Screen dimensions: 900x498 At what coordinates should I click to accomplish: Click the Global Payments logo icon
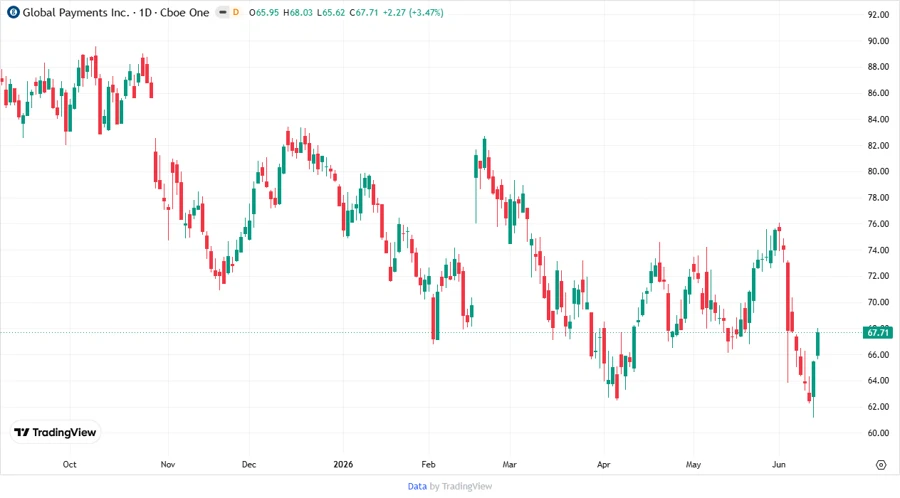13,12
